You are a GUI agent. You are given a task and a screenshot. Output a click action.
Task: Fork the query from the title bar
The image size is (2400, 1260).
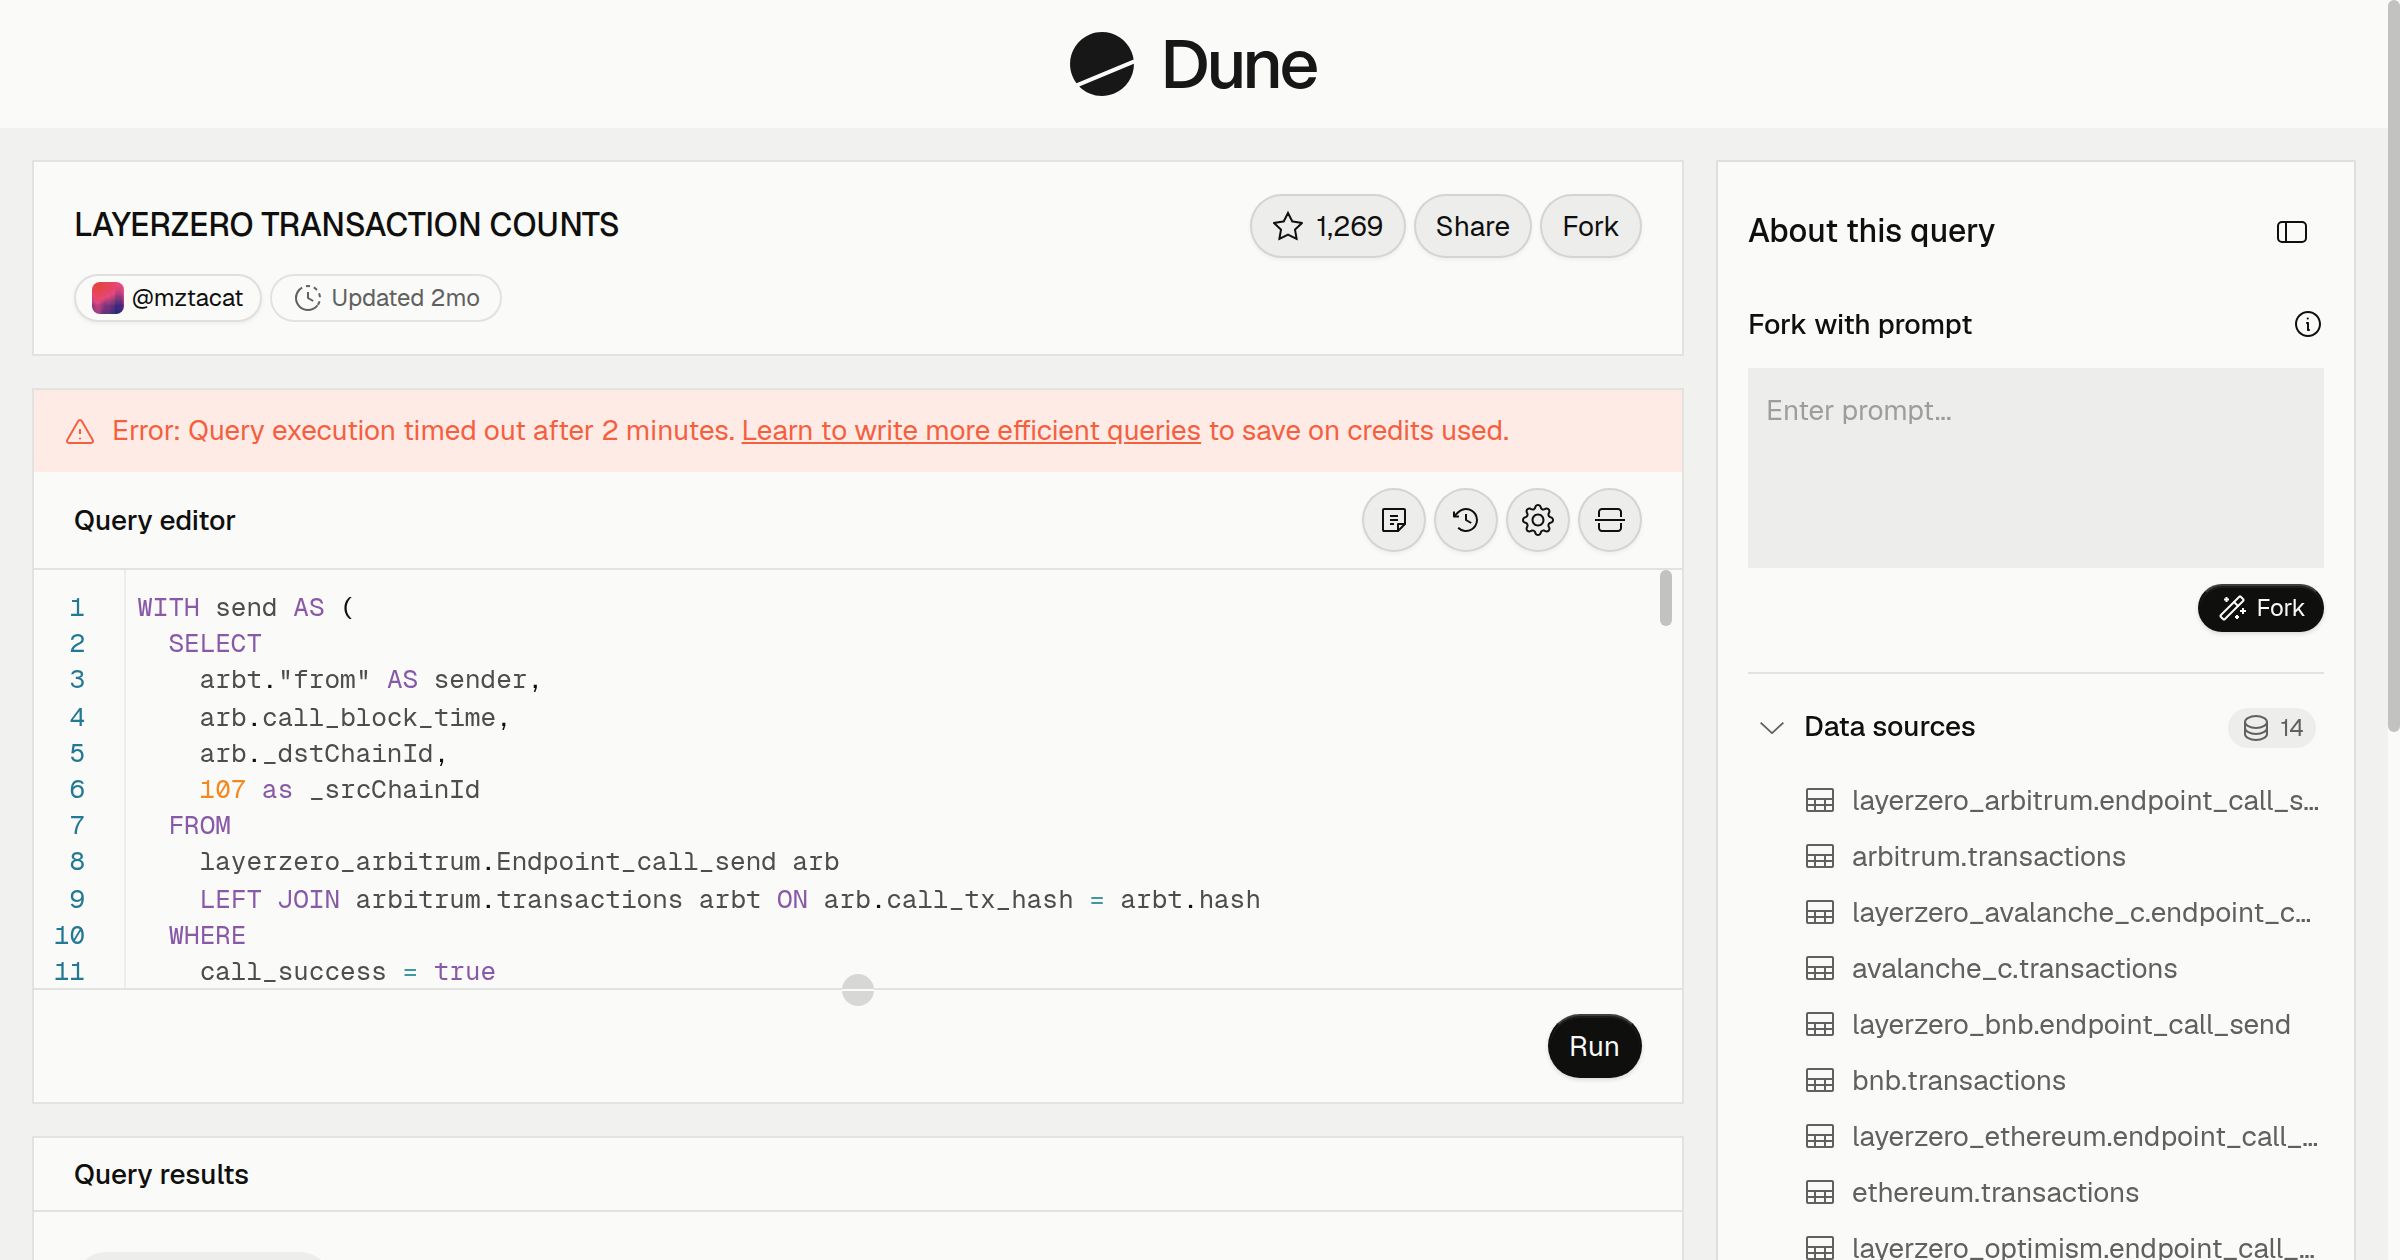point(1590,226)
